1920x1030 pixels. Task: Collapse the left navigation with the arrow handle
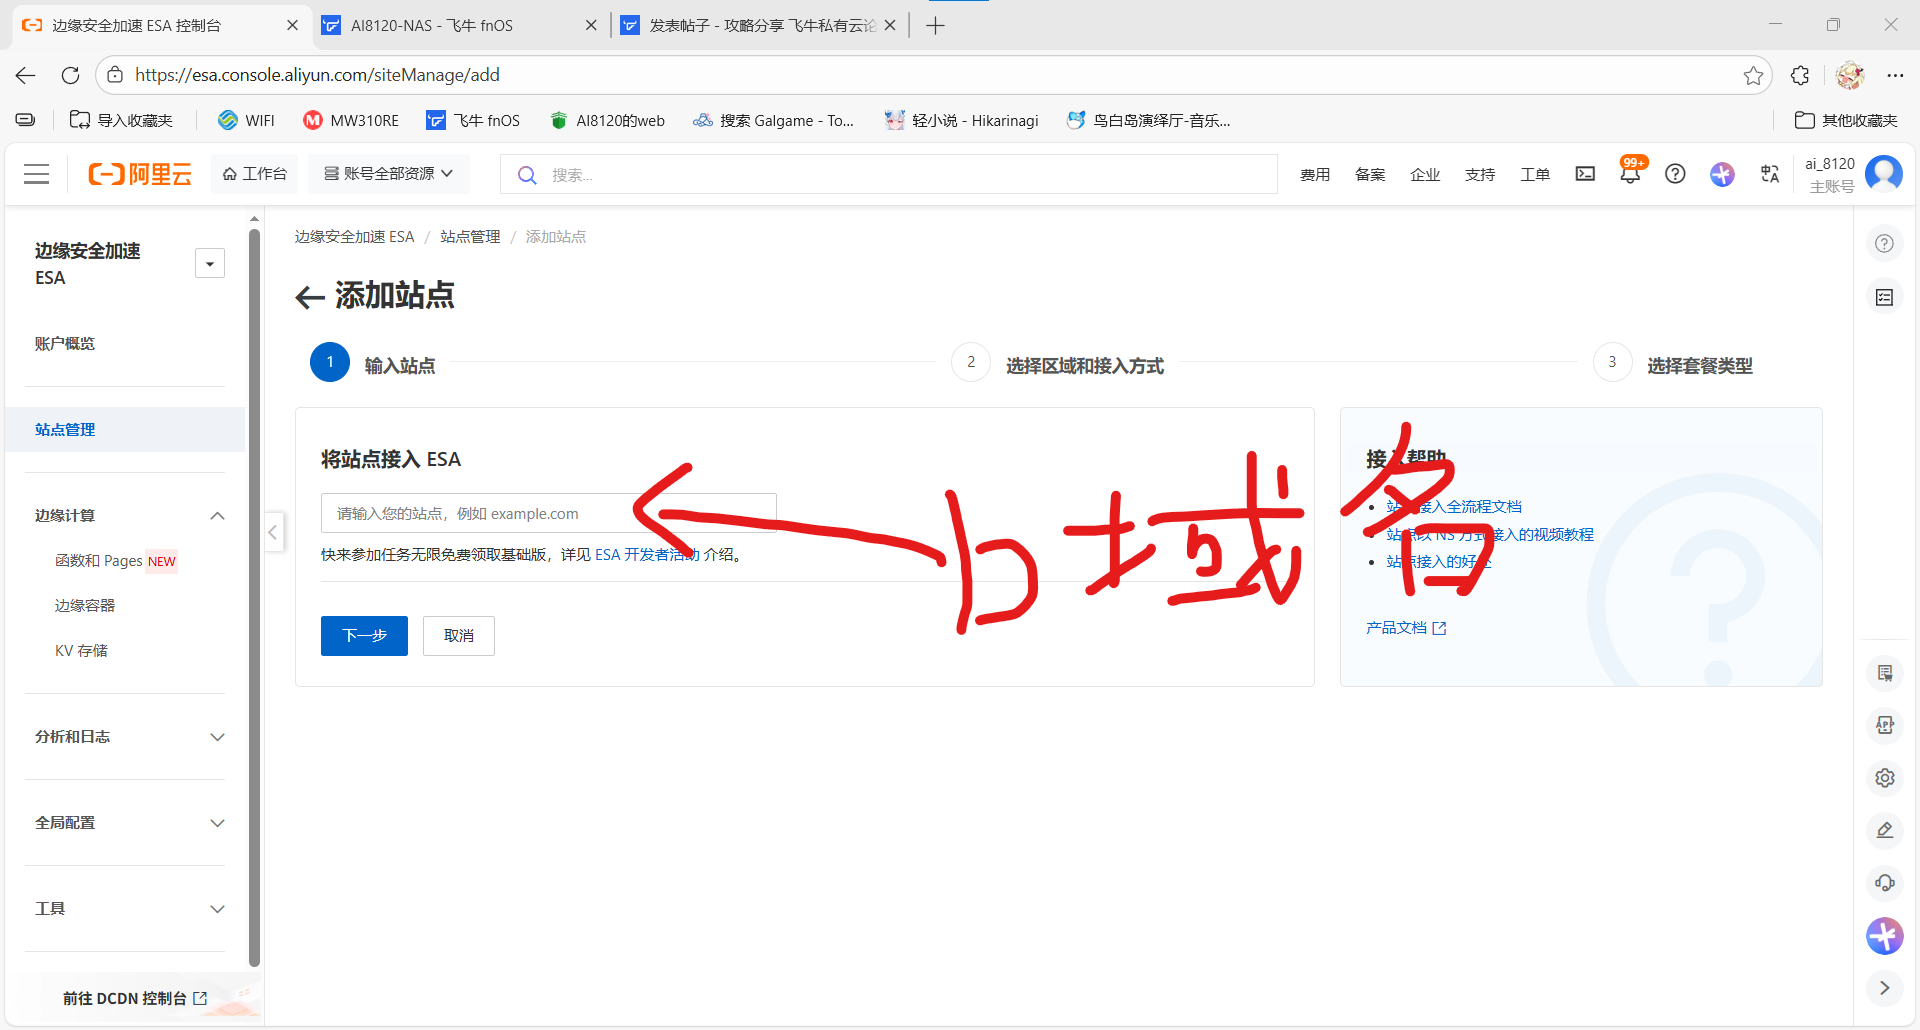(x=273, y=532)
